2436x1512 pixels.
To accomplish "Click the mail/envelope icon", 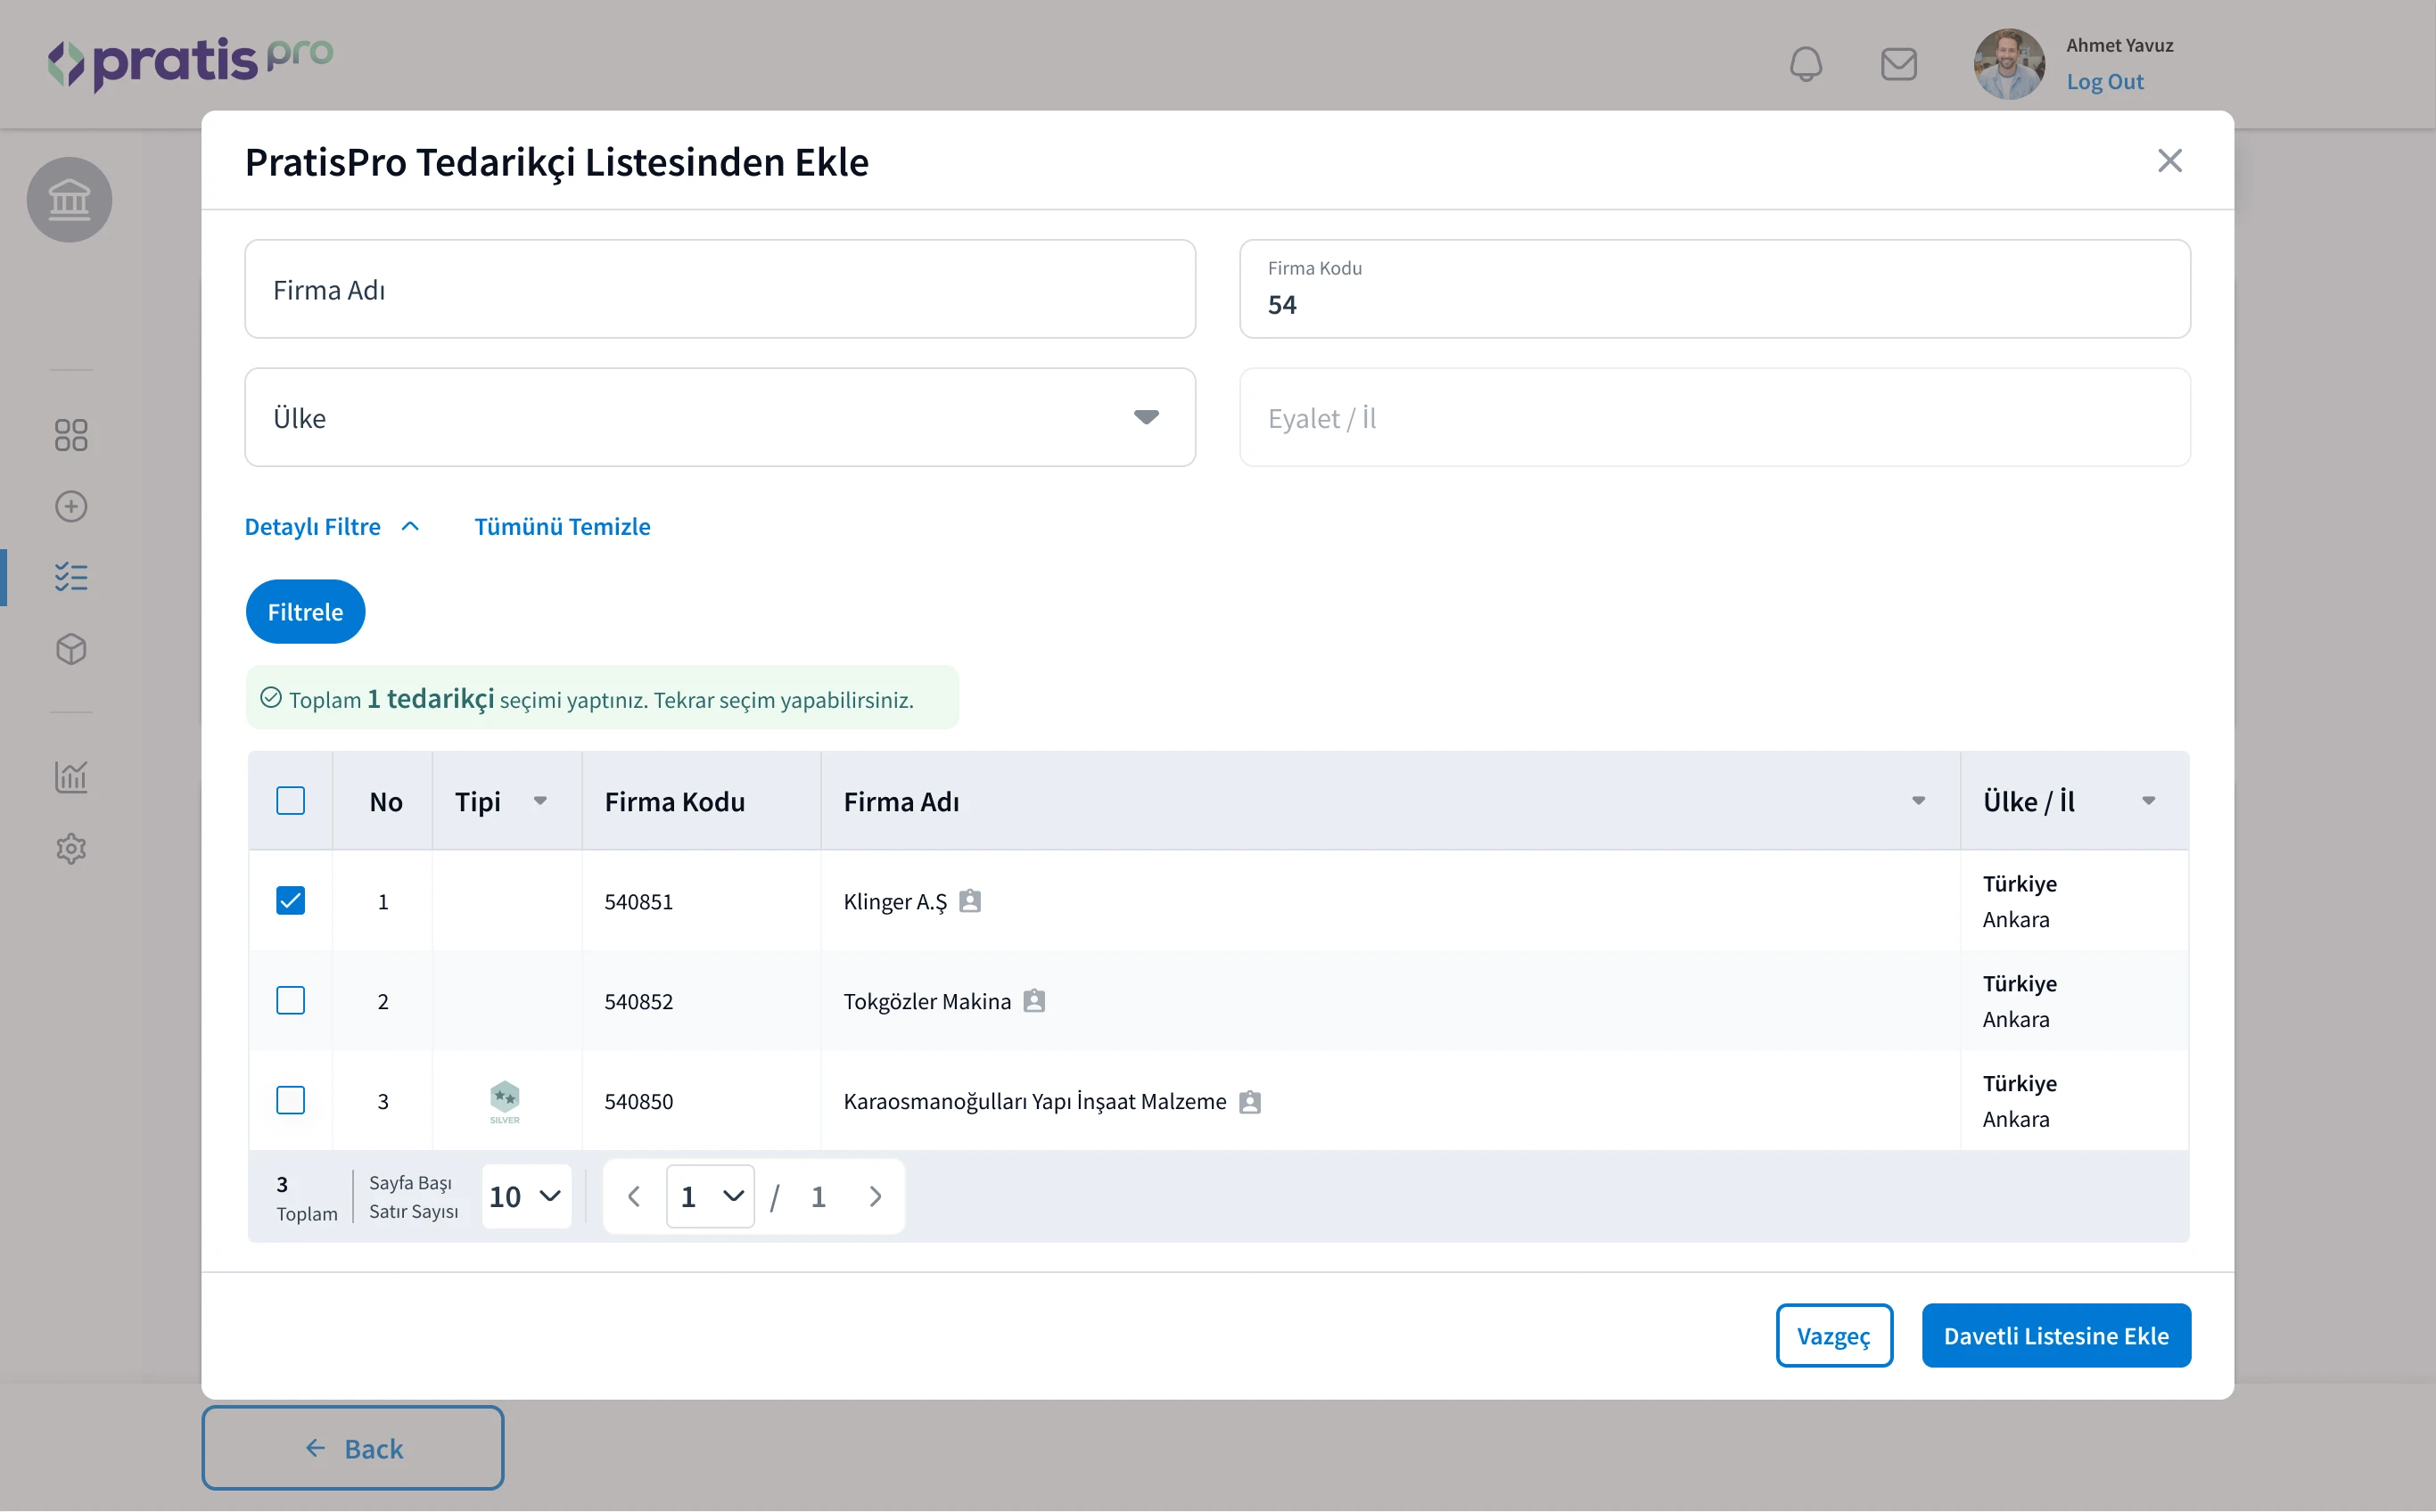I will (1900, 62).
